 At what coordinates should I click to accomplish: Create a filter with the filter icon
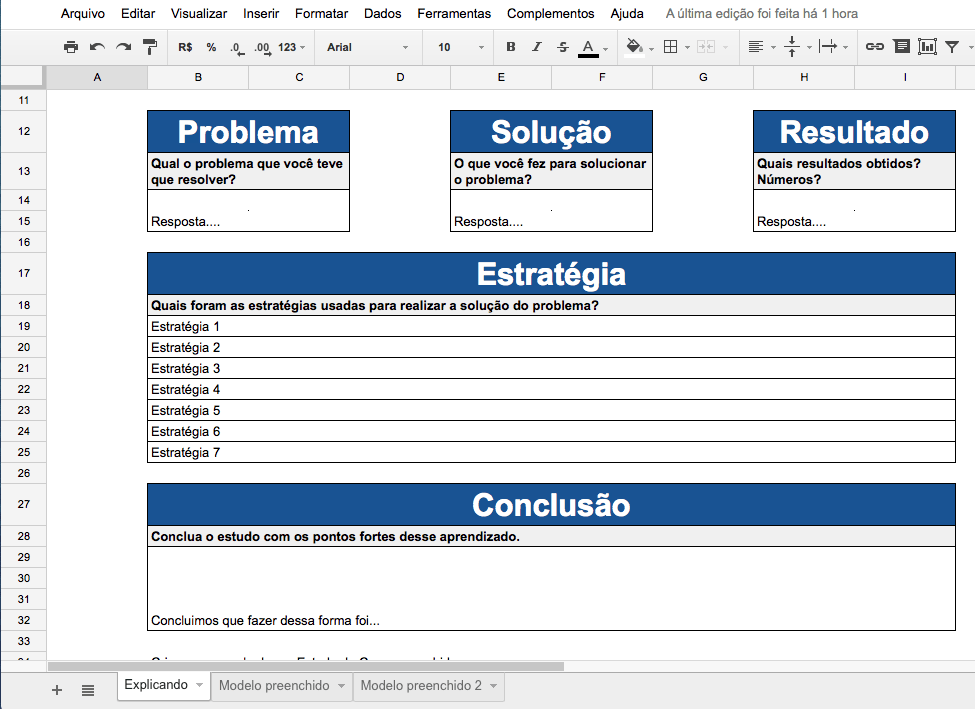(953, 46)
